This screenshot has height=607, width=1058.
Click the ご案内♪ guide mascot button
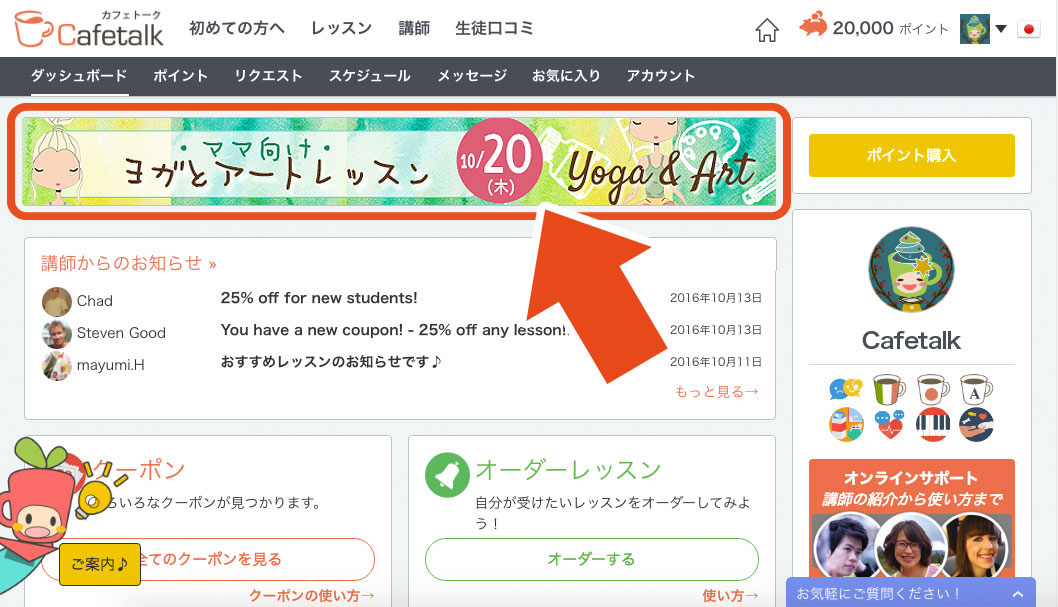(100, 564)
